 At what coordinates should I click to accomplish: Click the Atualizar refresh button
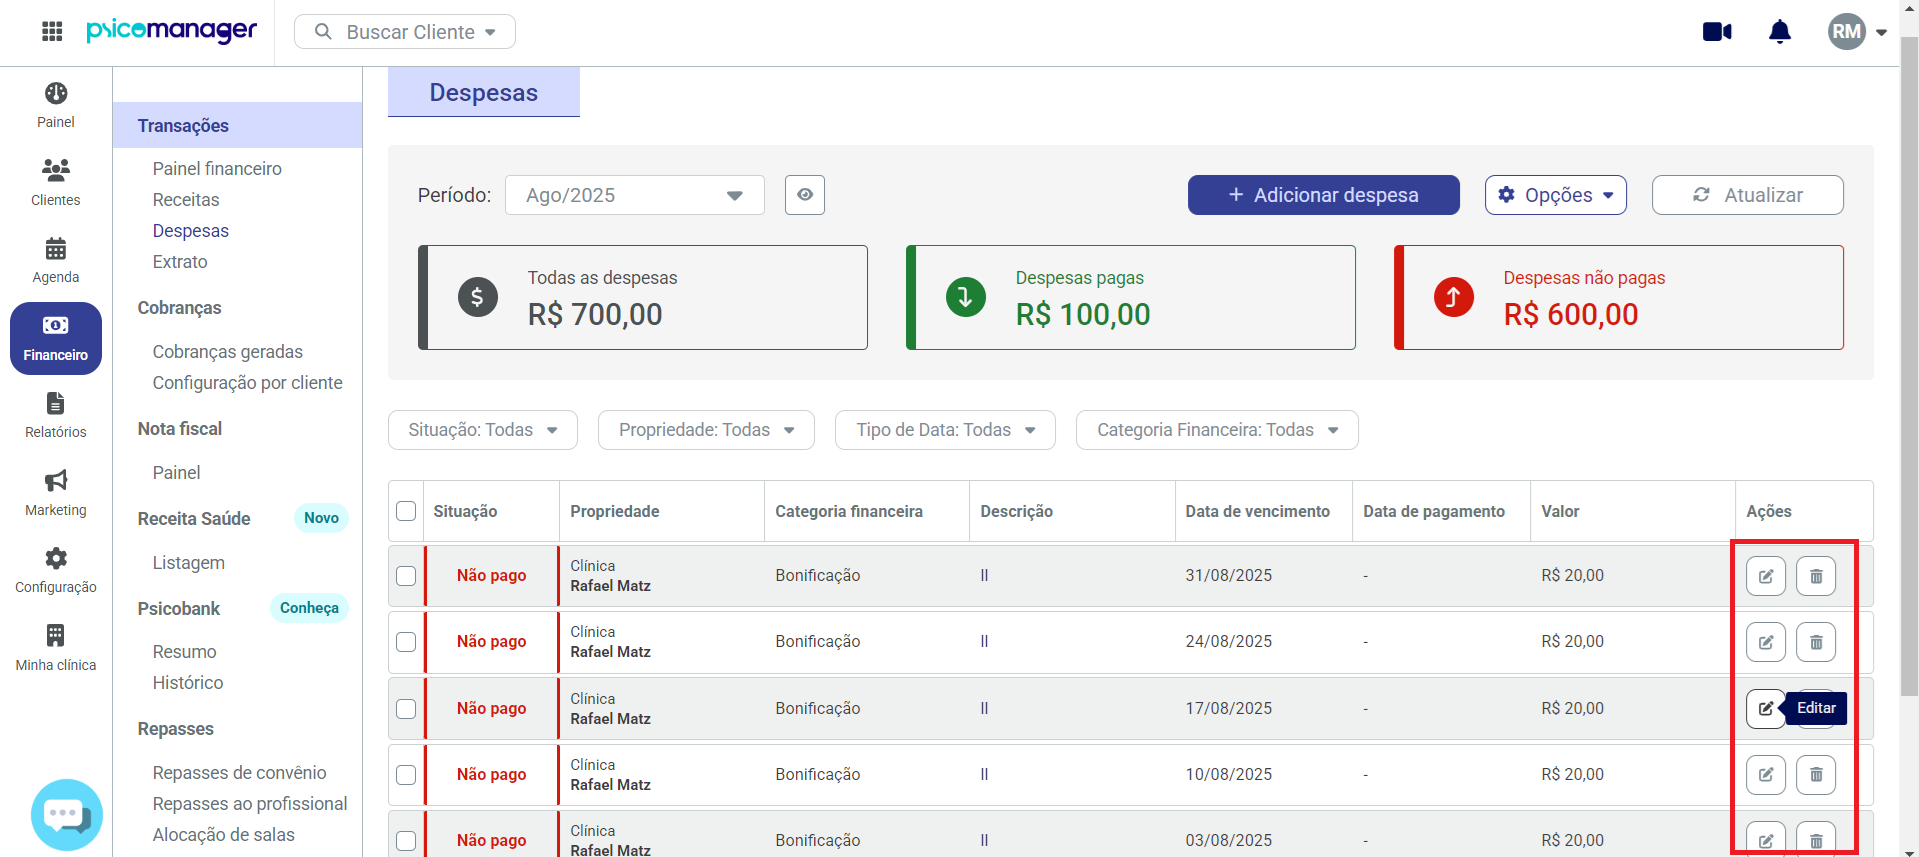1748,195
